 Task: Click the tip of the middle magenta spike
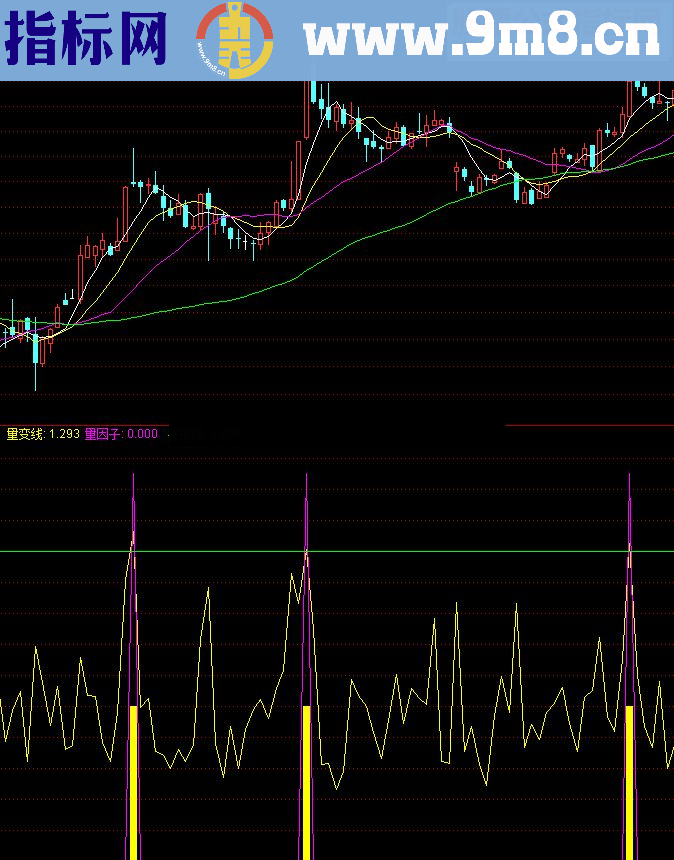pyautogui.click(x=306, y=476)
